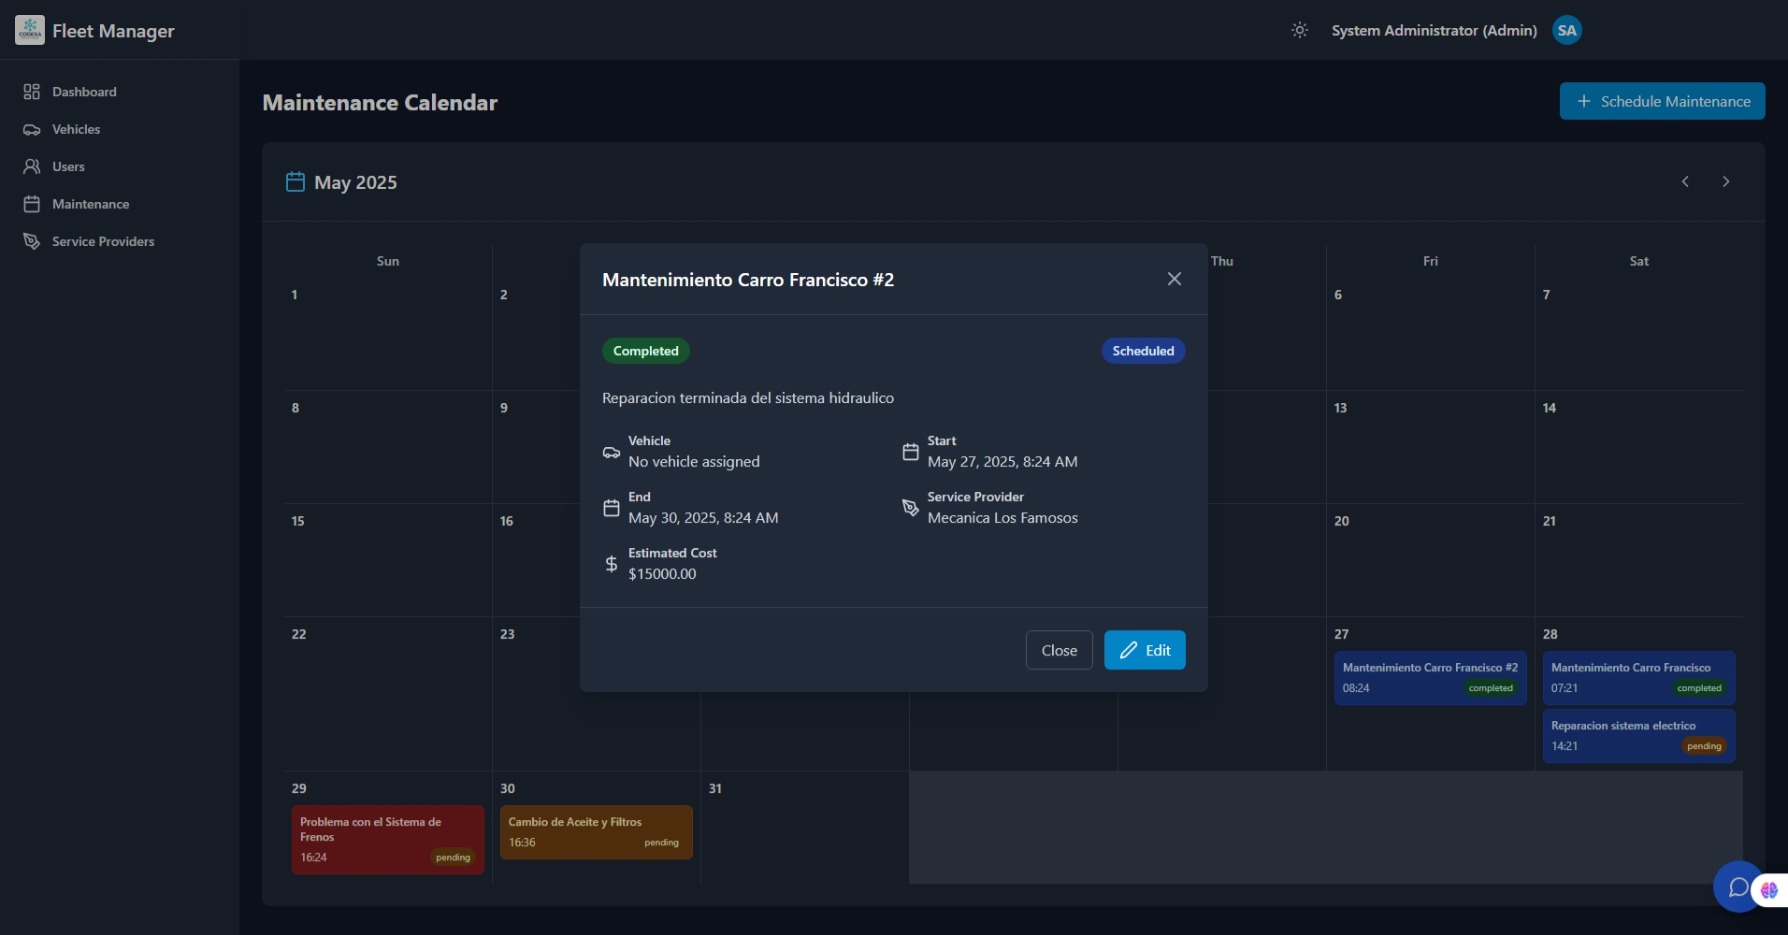This screenshot has width=1788, height=935.
Task: Click the Schedule Maintenance button
Action: click(1662, 101)
